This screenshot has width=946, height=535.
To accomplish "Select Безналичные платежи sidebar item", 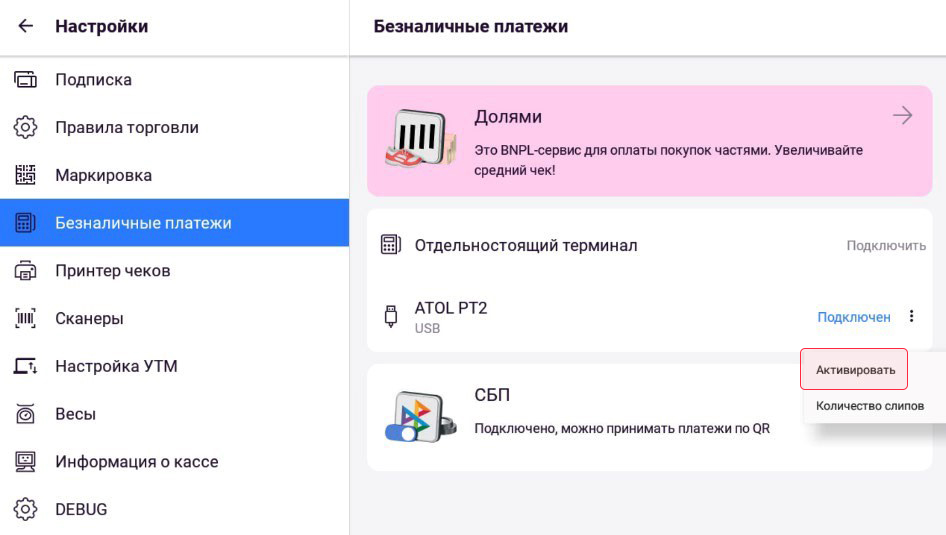I will pos(174,223).
